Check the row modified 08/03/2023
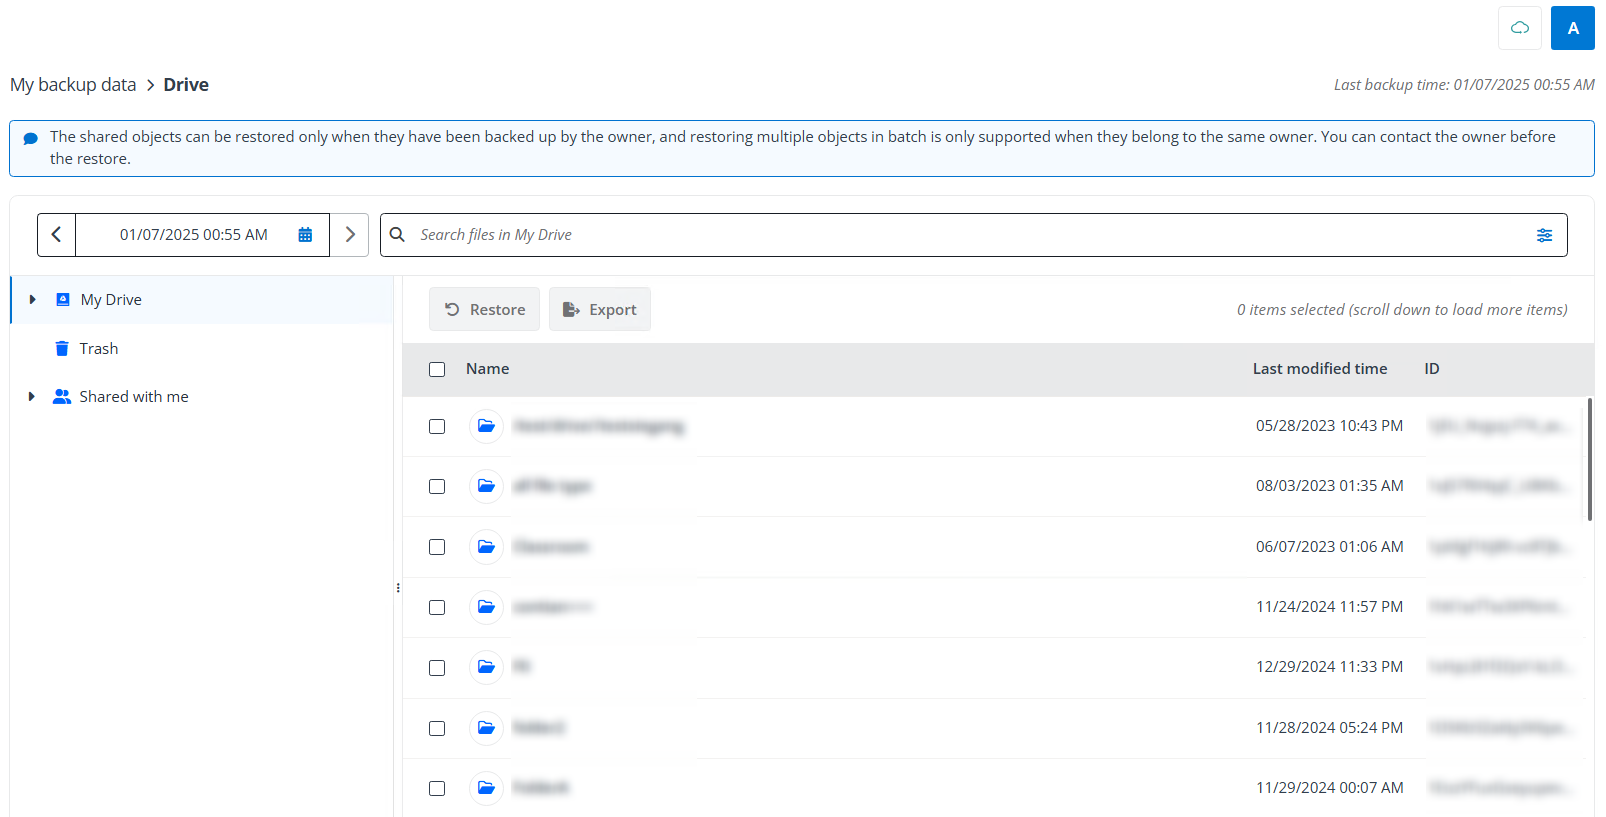 point(437,486)
